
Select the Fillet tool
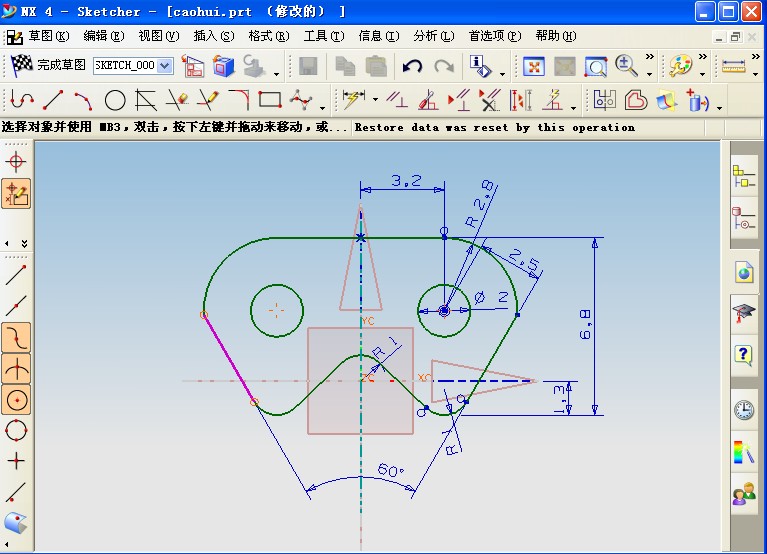click(239, 100)
